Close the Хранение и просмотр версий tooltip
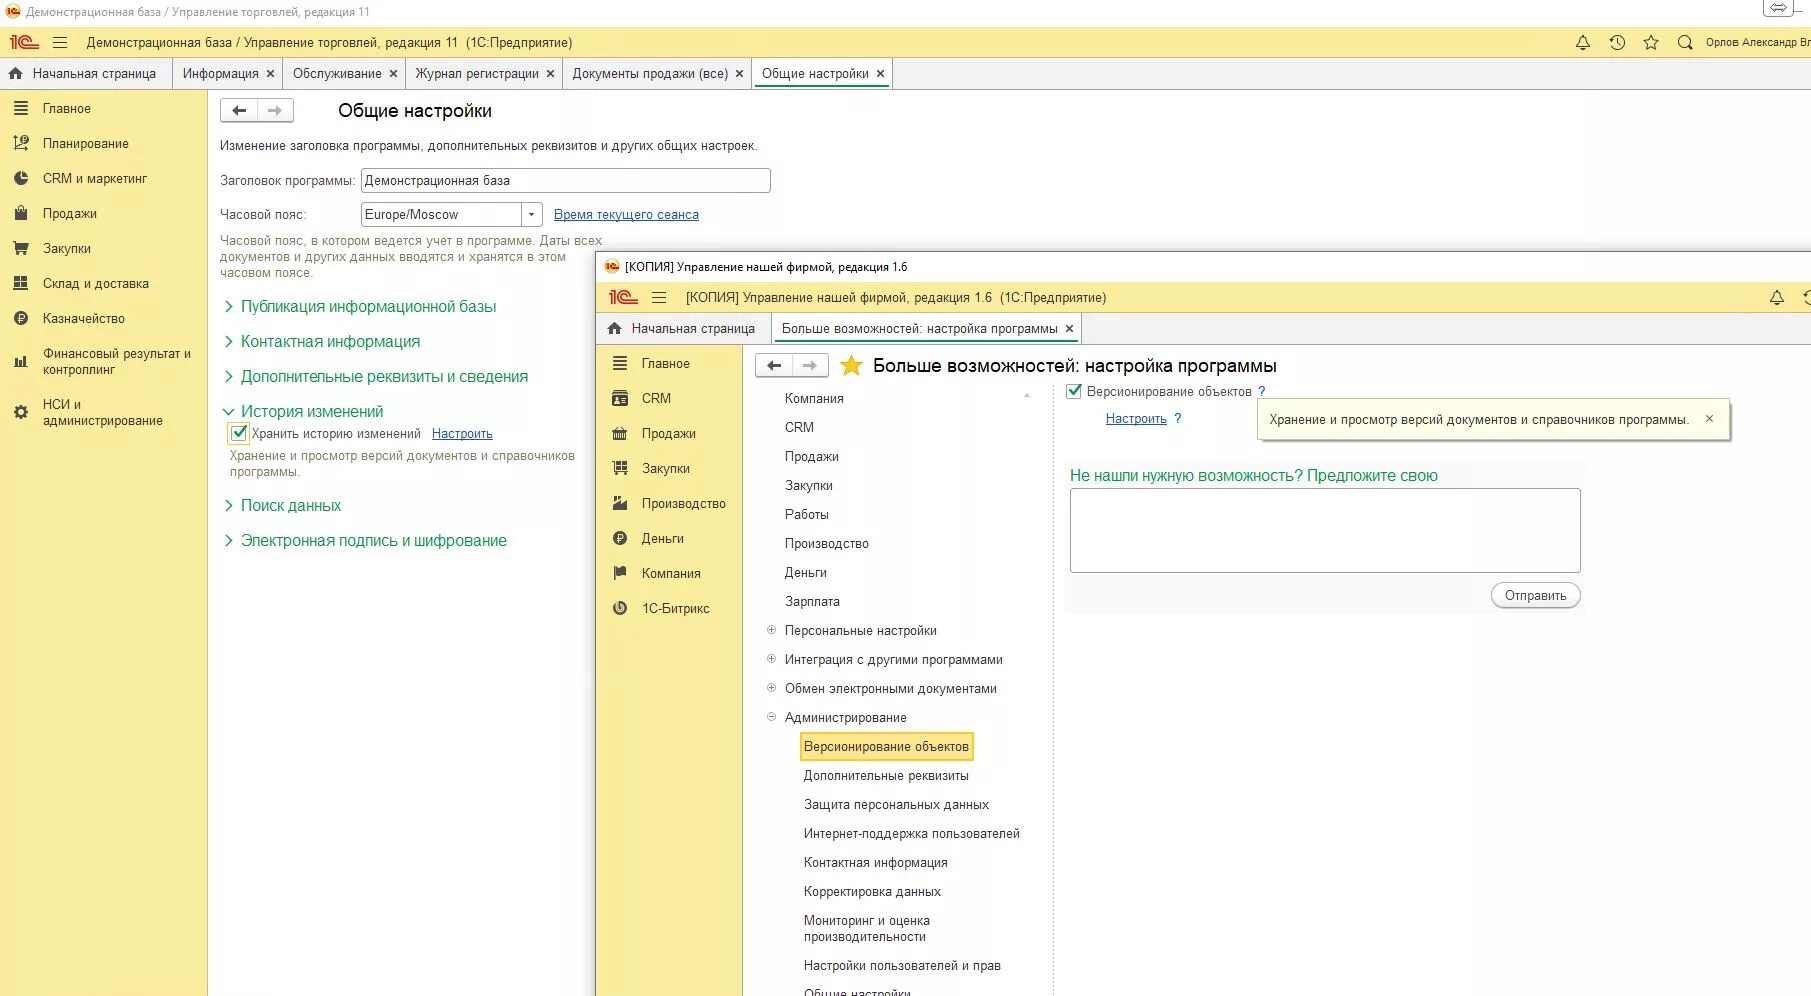The image size is (1811, 996). 1709,419
